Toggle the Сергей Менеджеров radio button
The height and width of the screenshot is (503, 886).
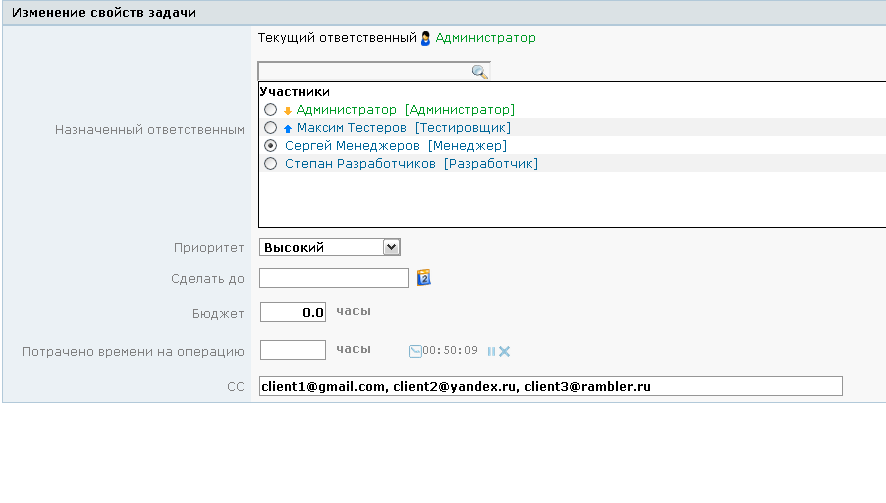[x=270, y=146]
